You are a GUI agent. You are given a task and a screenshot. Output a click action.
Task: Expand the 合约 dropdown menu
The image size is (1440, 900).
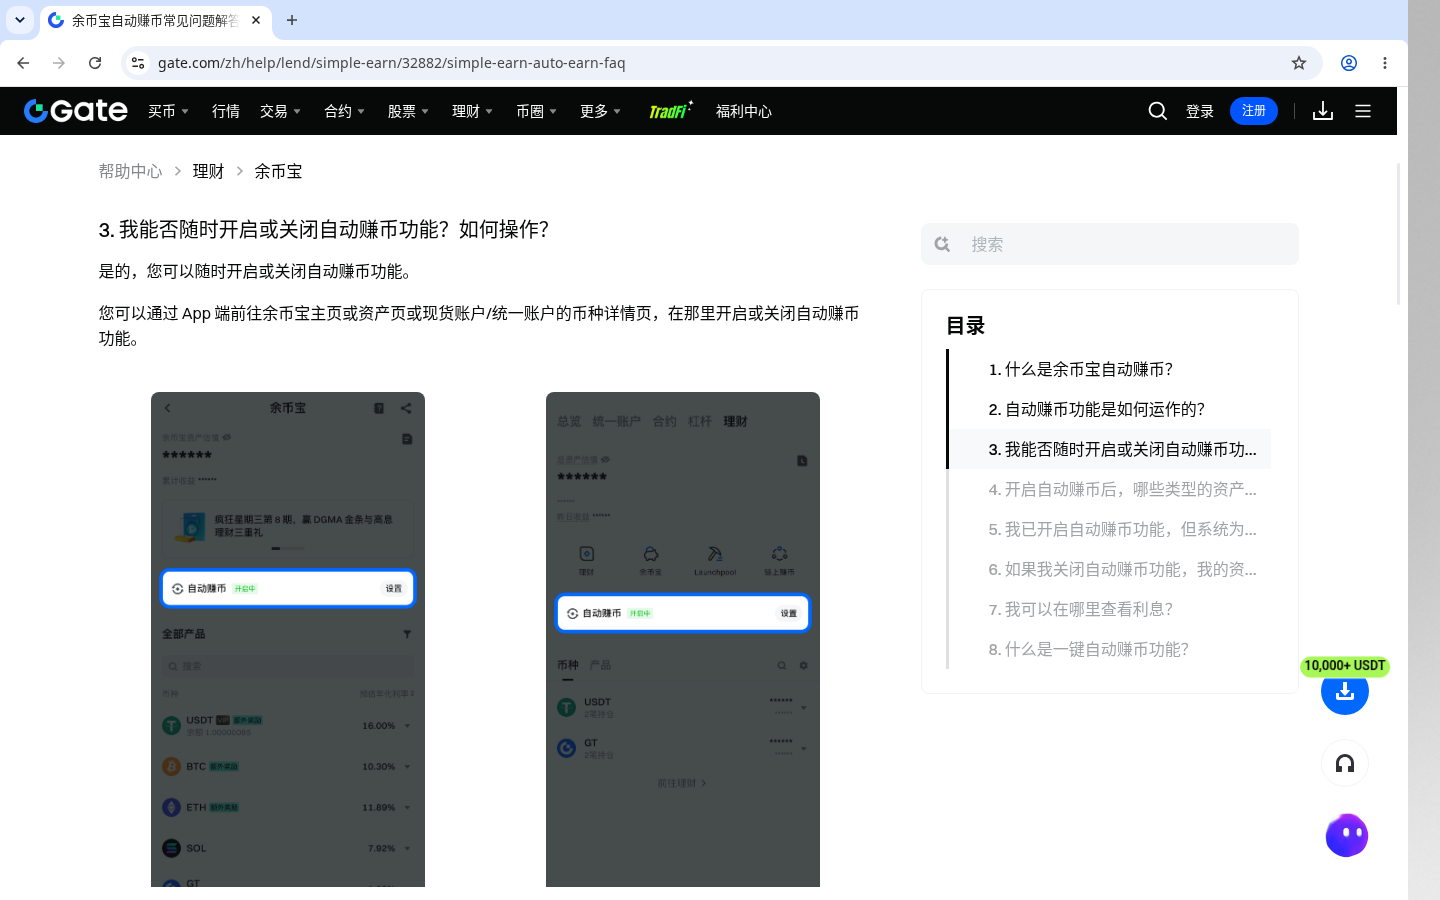coord(344,111)
